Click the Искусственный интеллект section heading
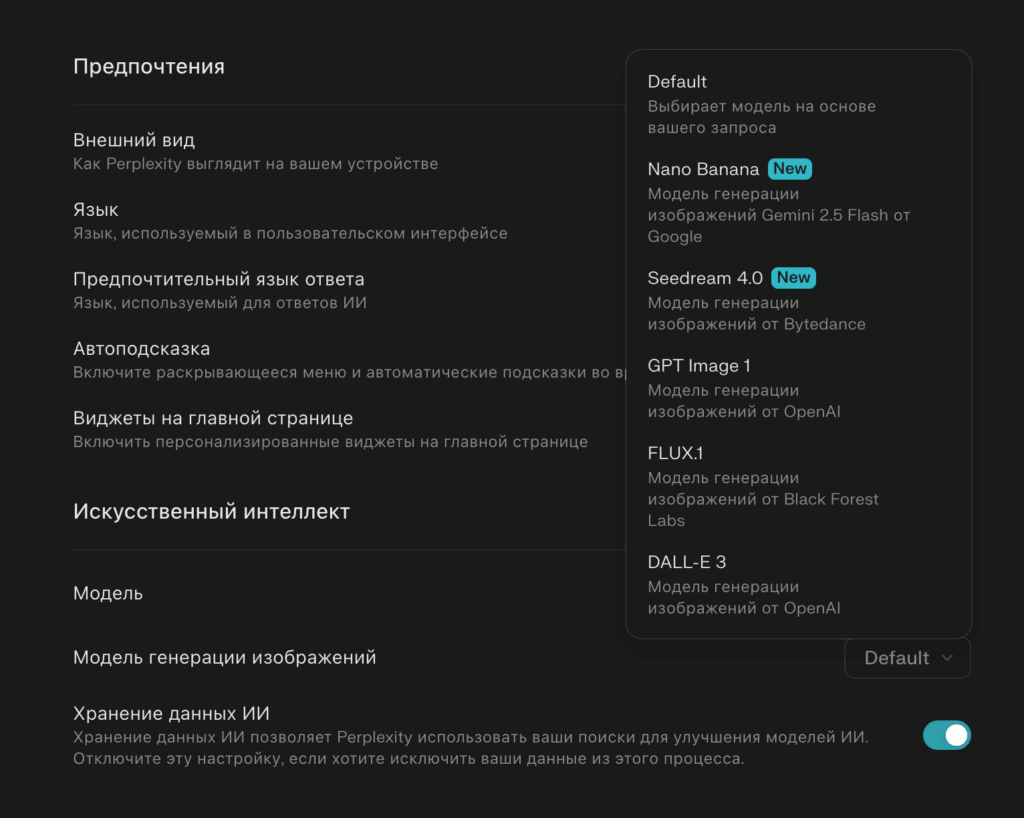The height and width of the screenshot is (818, 1024). [212, 512]
